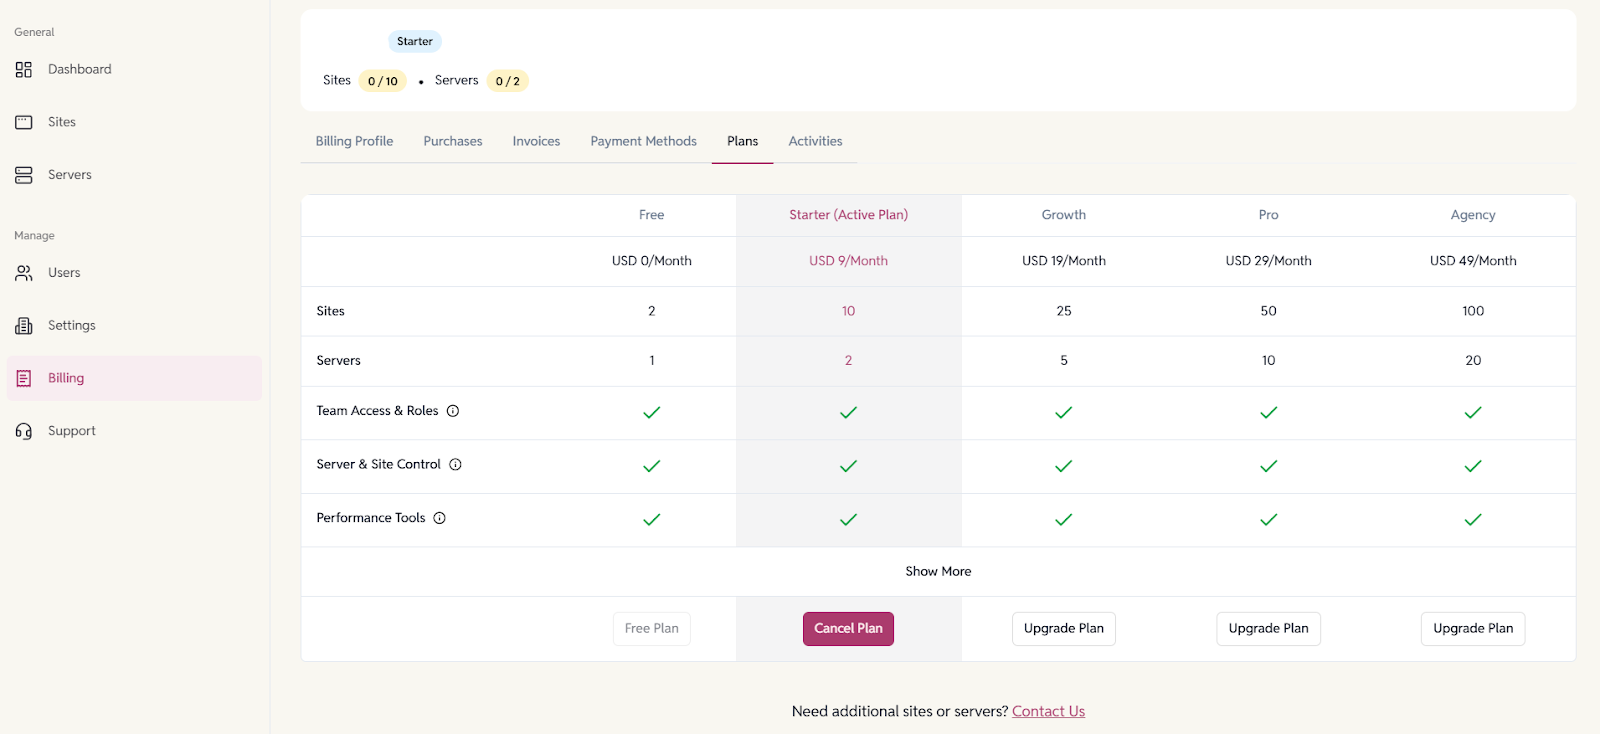The width and height of the screenshot is (1600, 734).
Task: Click the Settings icon in sidebar
Action: [24, 326]
